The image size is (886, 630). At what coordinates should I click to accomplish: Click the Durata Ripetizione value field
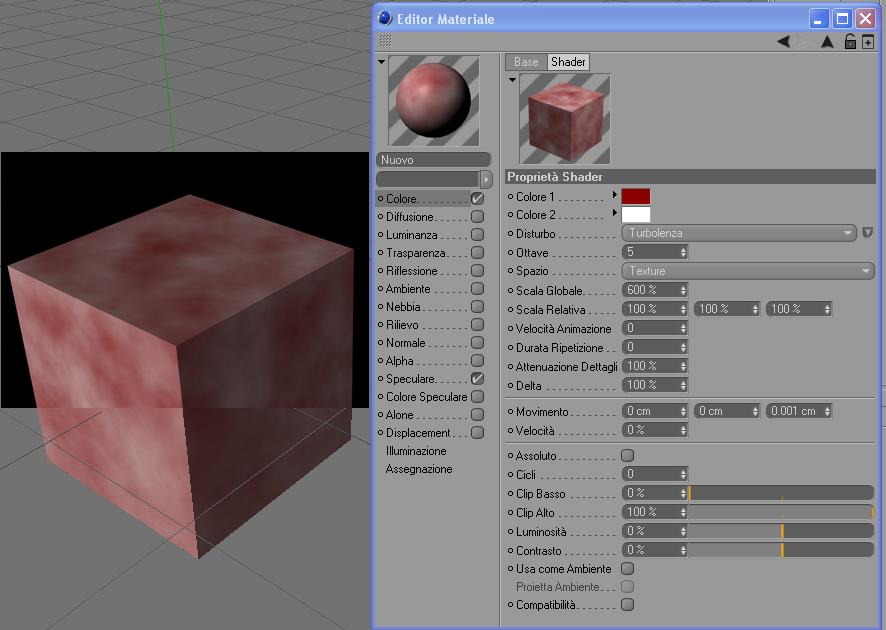coord(654,347)
